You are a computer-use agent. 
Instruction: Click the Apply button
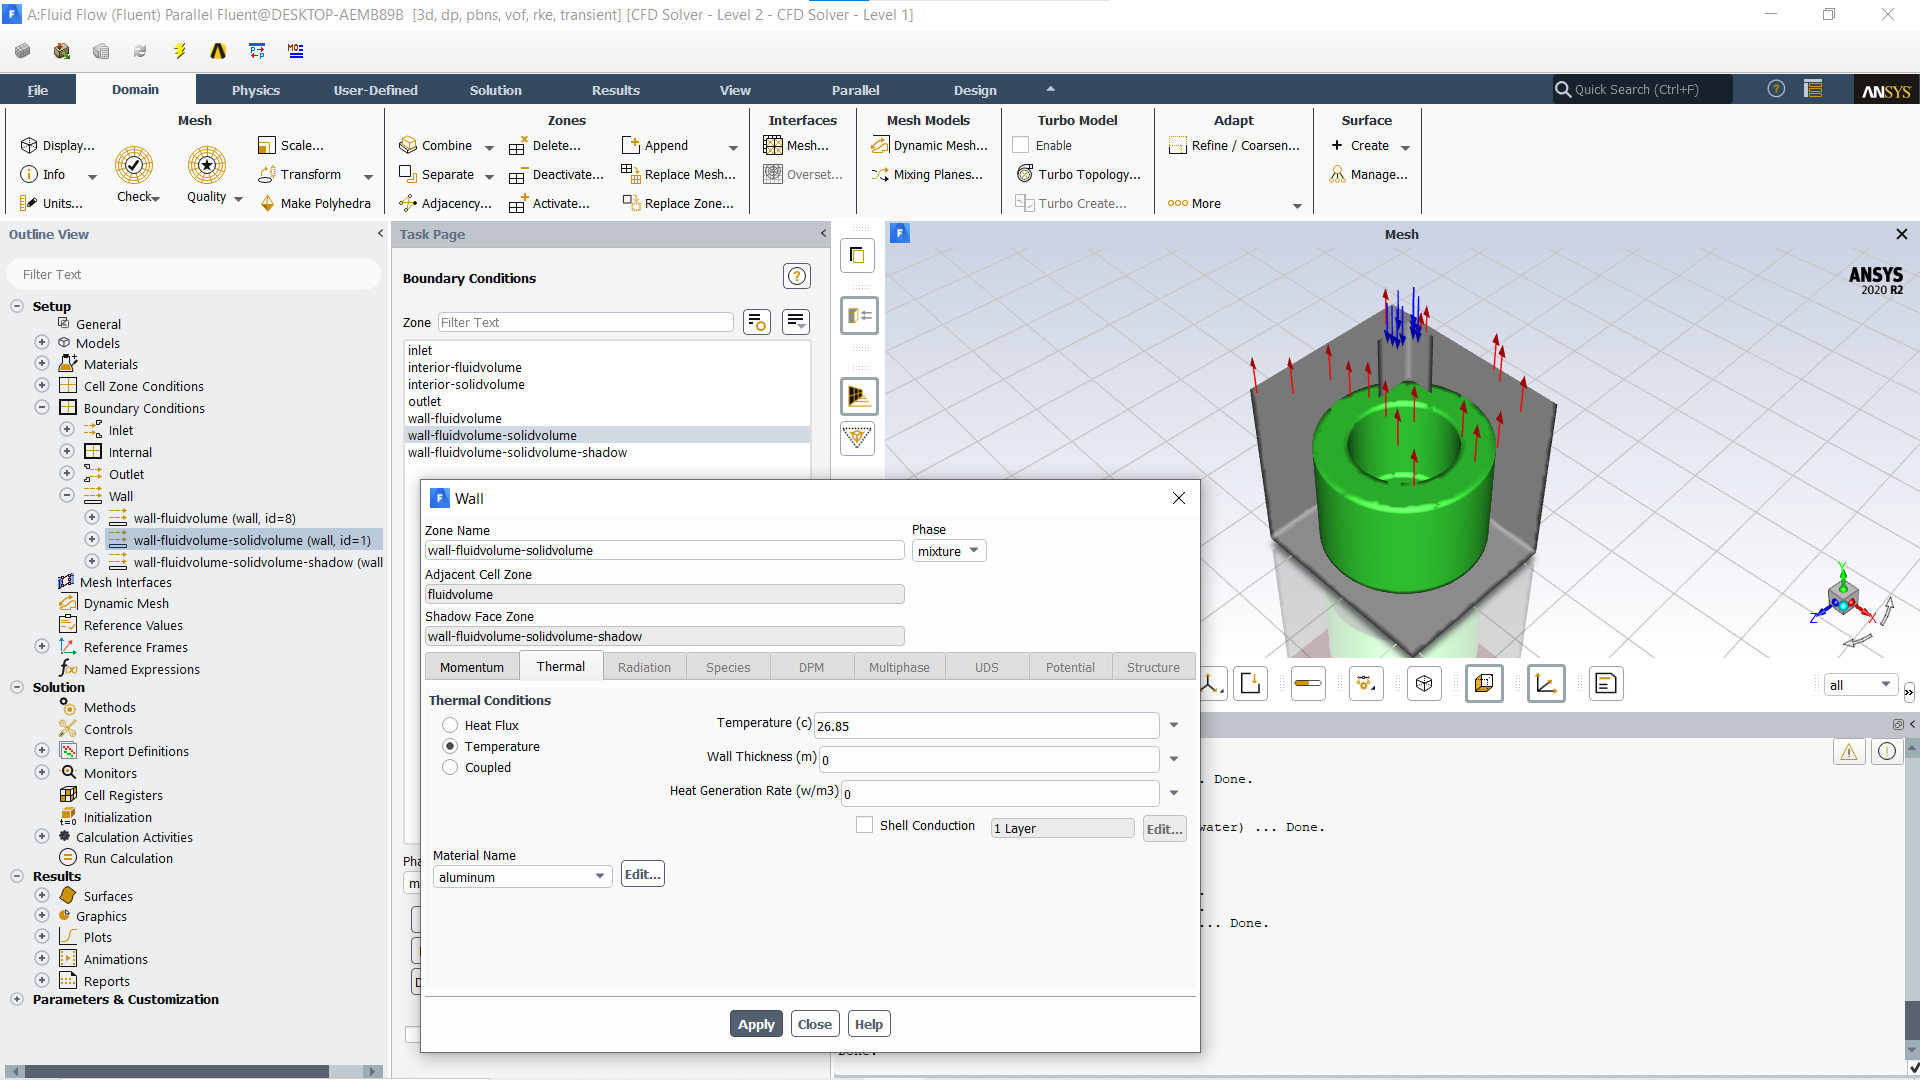[x=756, y=1024]
